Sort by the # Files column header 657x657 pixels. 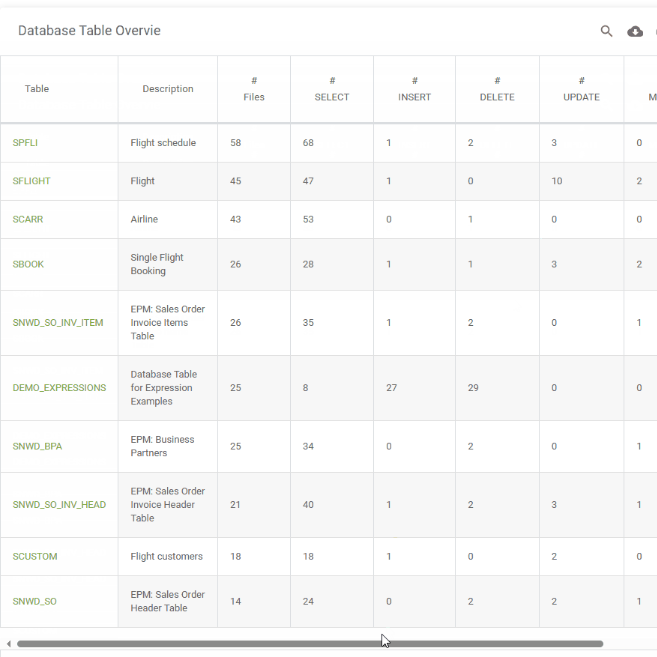click(254, 89)
